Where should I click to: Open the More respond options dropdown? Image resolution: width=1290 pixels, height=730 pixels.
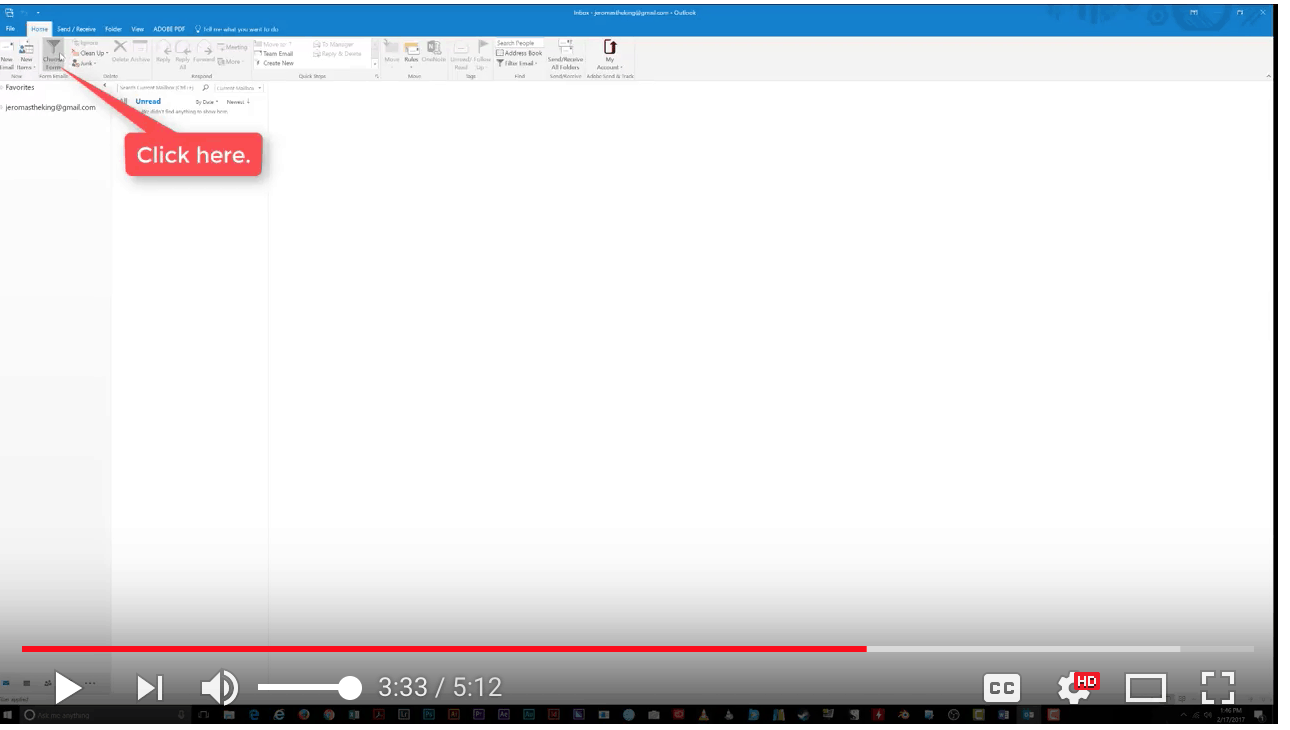(x=230, y=62)
